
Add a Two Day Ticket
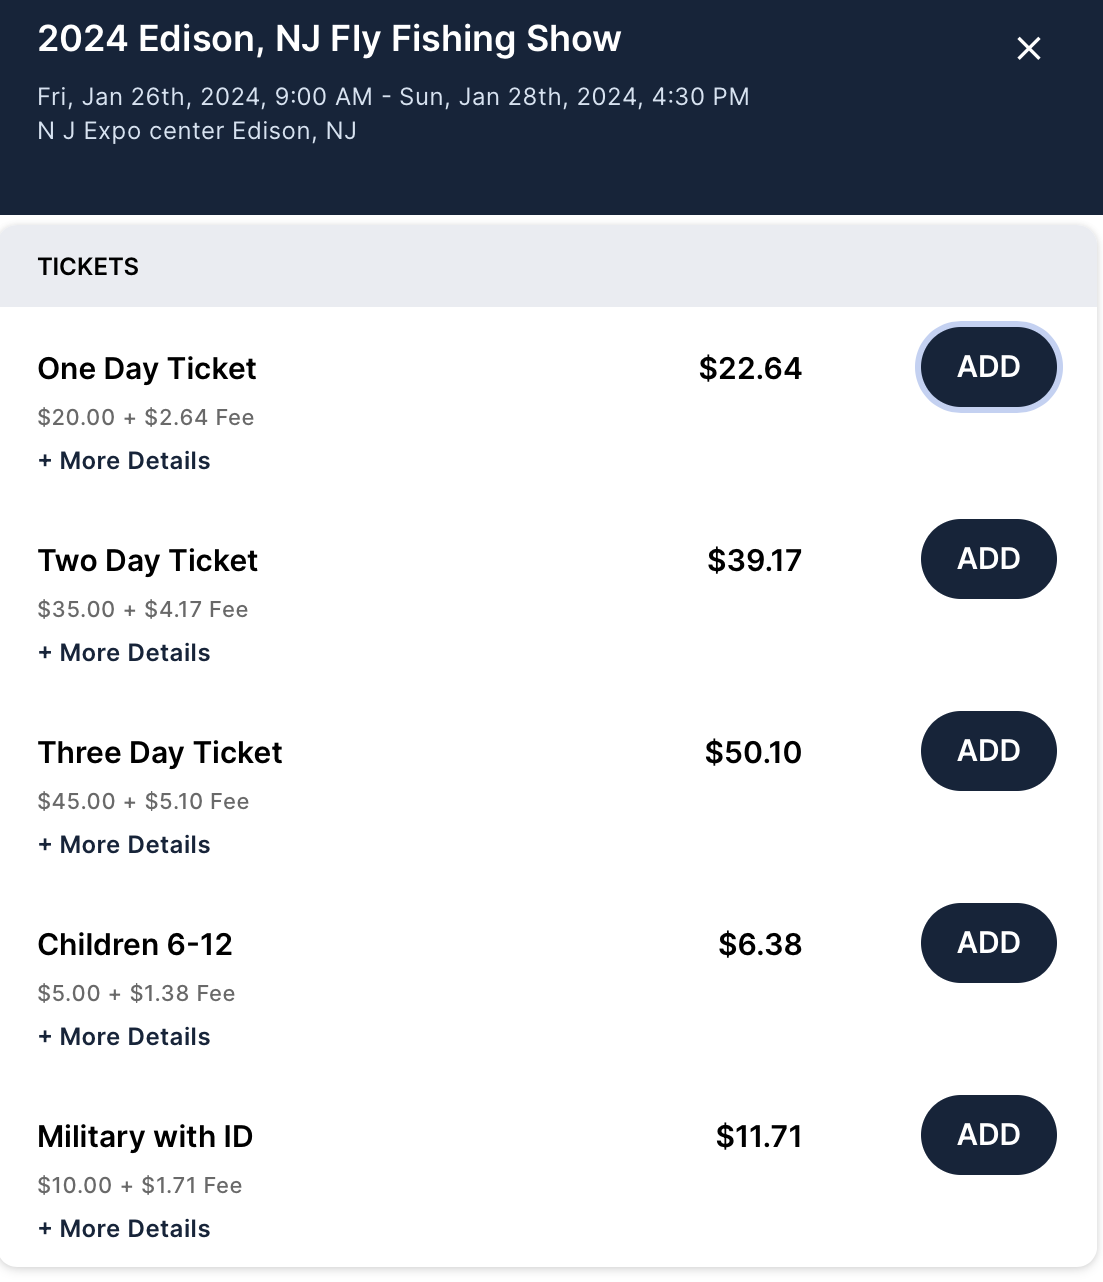988,559
